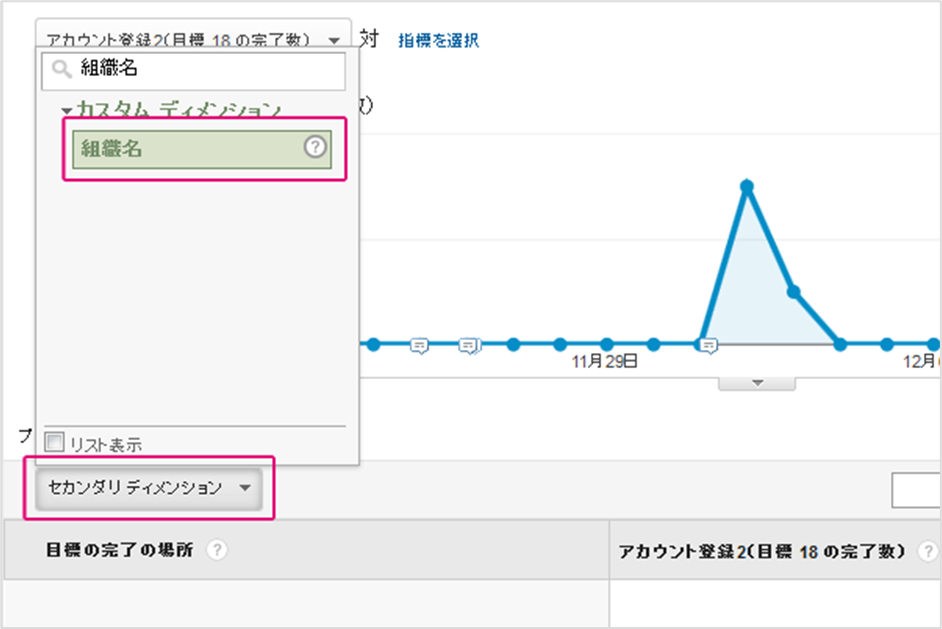Image resolution: width=942 pixels, height=629 pixels.
Task: Open the first annotation bubble on the timeline
Action: [x=420, y=345]
